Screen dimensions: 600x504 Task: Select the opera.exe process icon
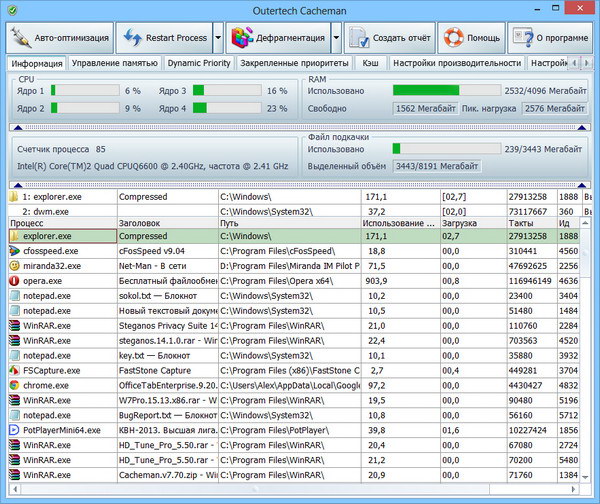pyautogui.click(x=14, y=283)
